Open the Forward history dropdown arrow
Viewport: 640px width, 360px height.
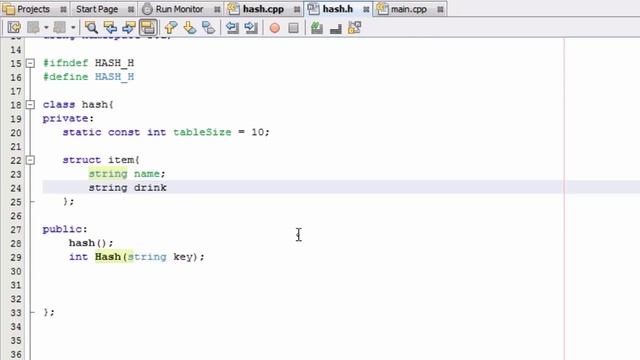pyautogui.click(x=73, y=28)
